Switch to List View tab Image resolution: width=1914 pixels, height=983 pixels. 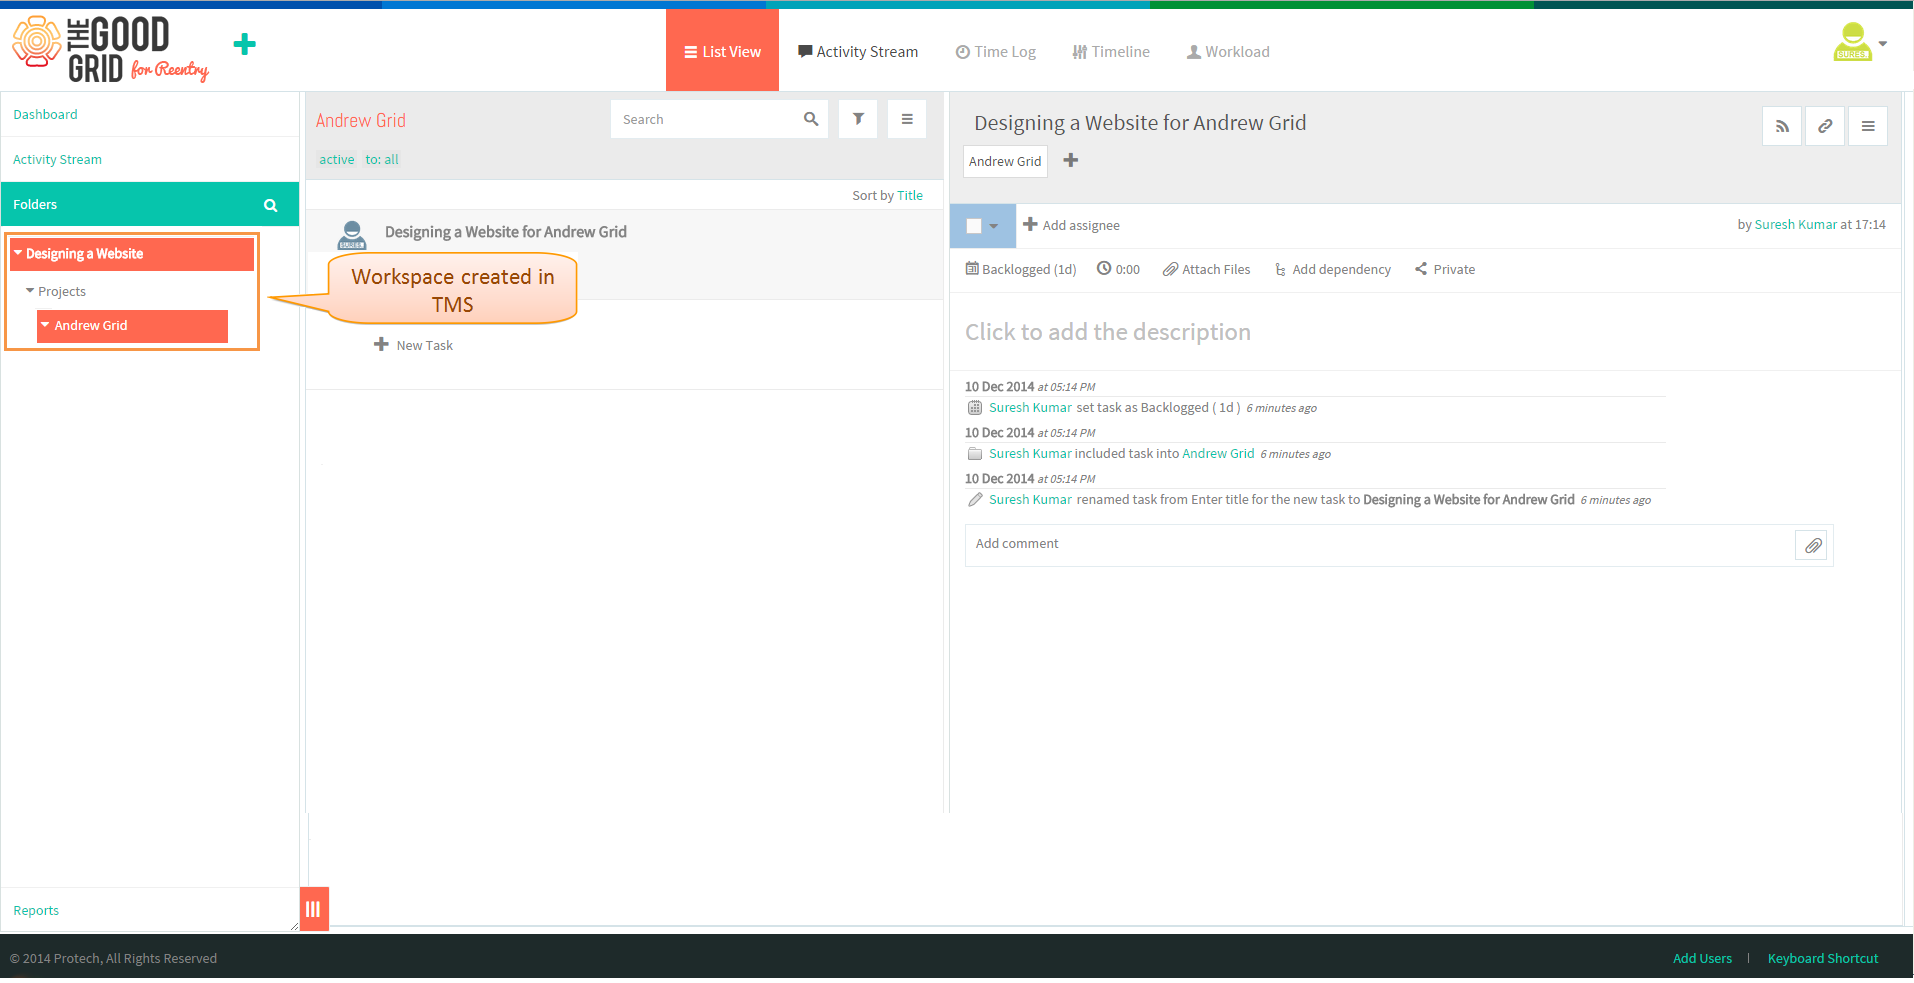pos(722,51)
